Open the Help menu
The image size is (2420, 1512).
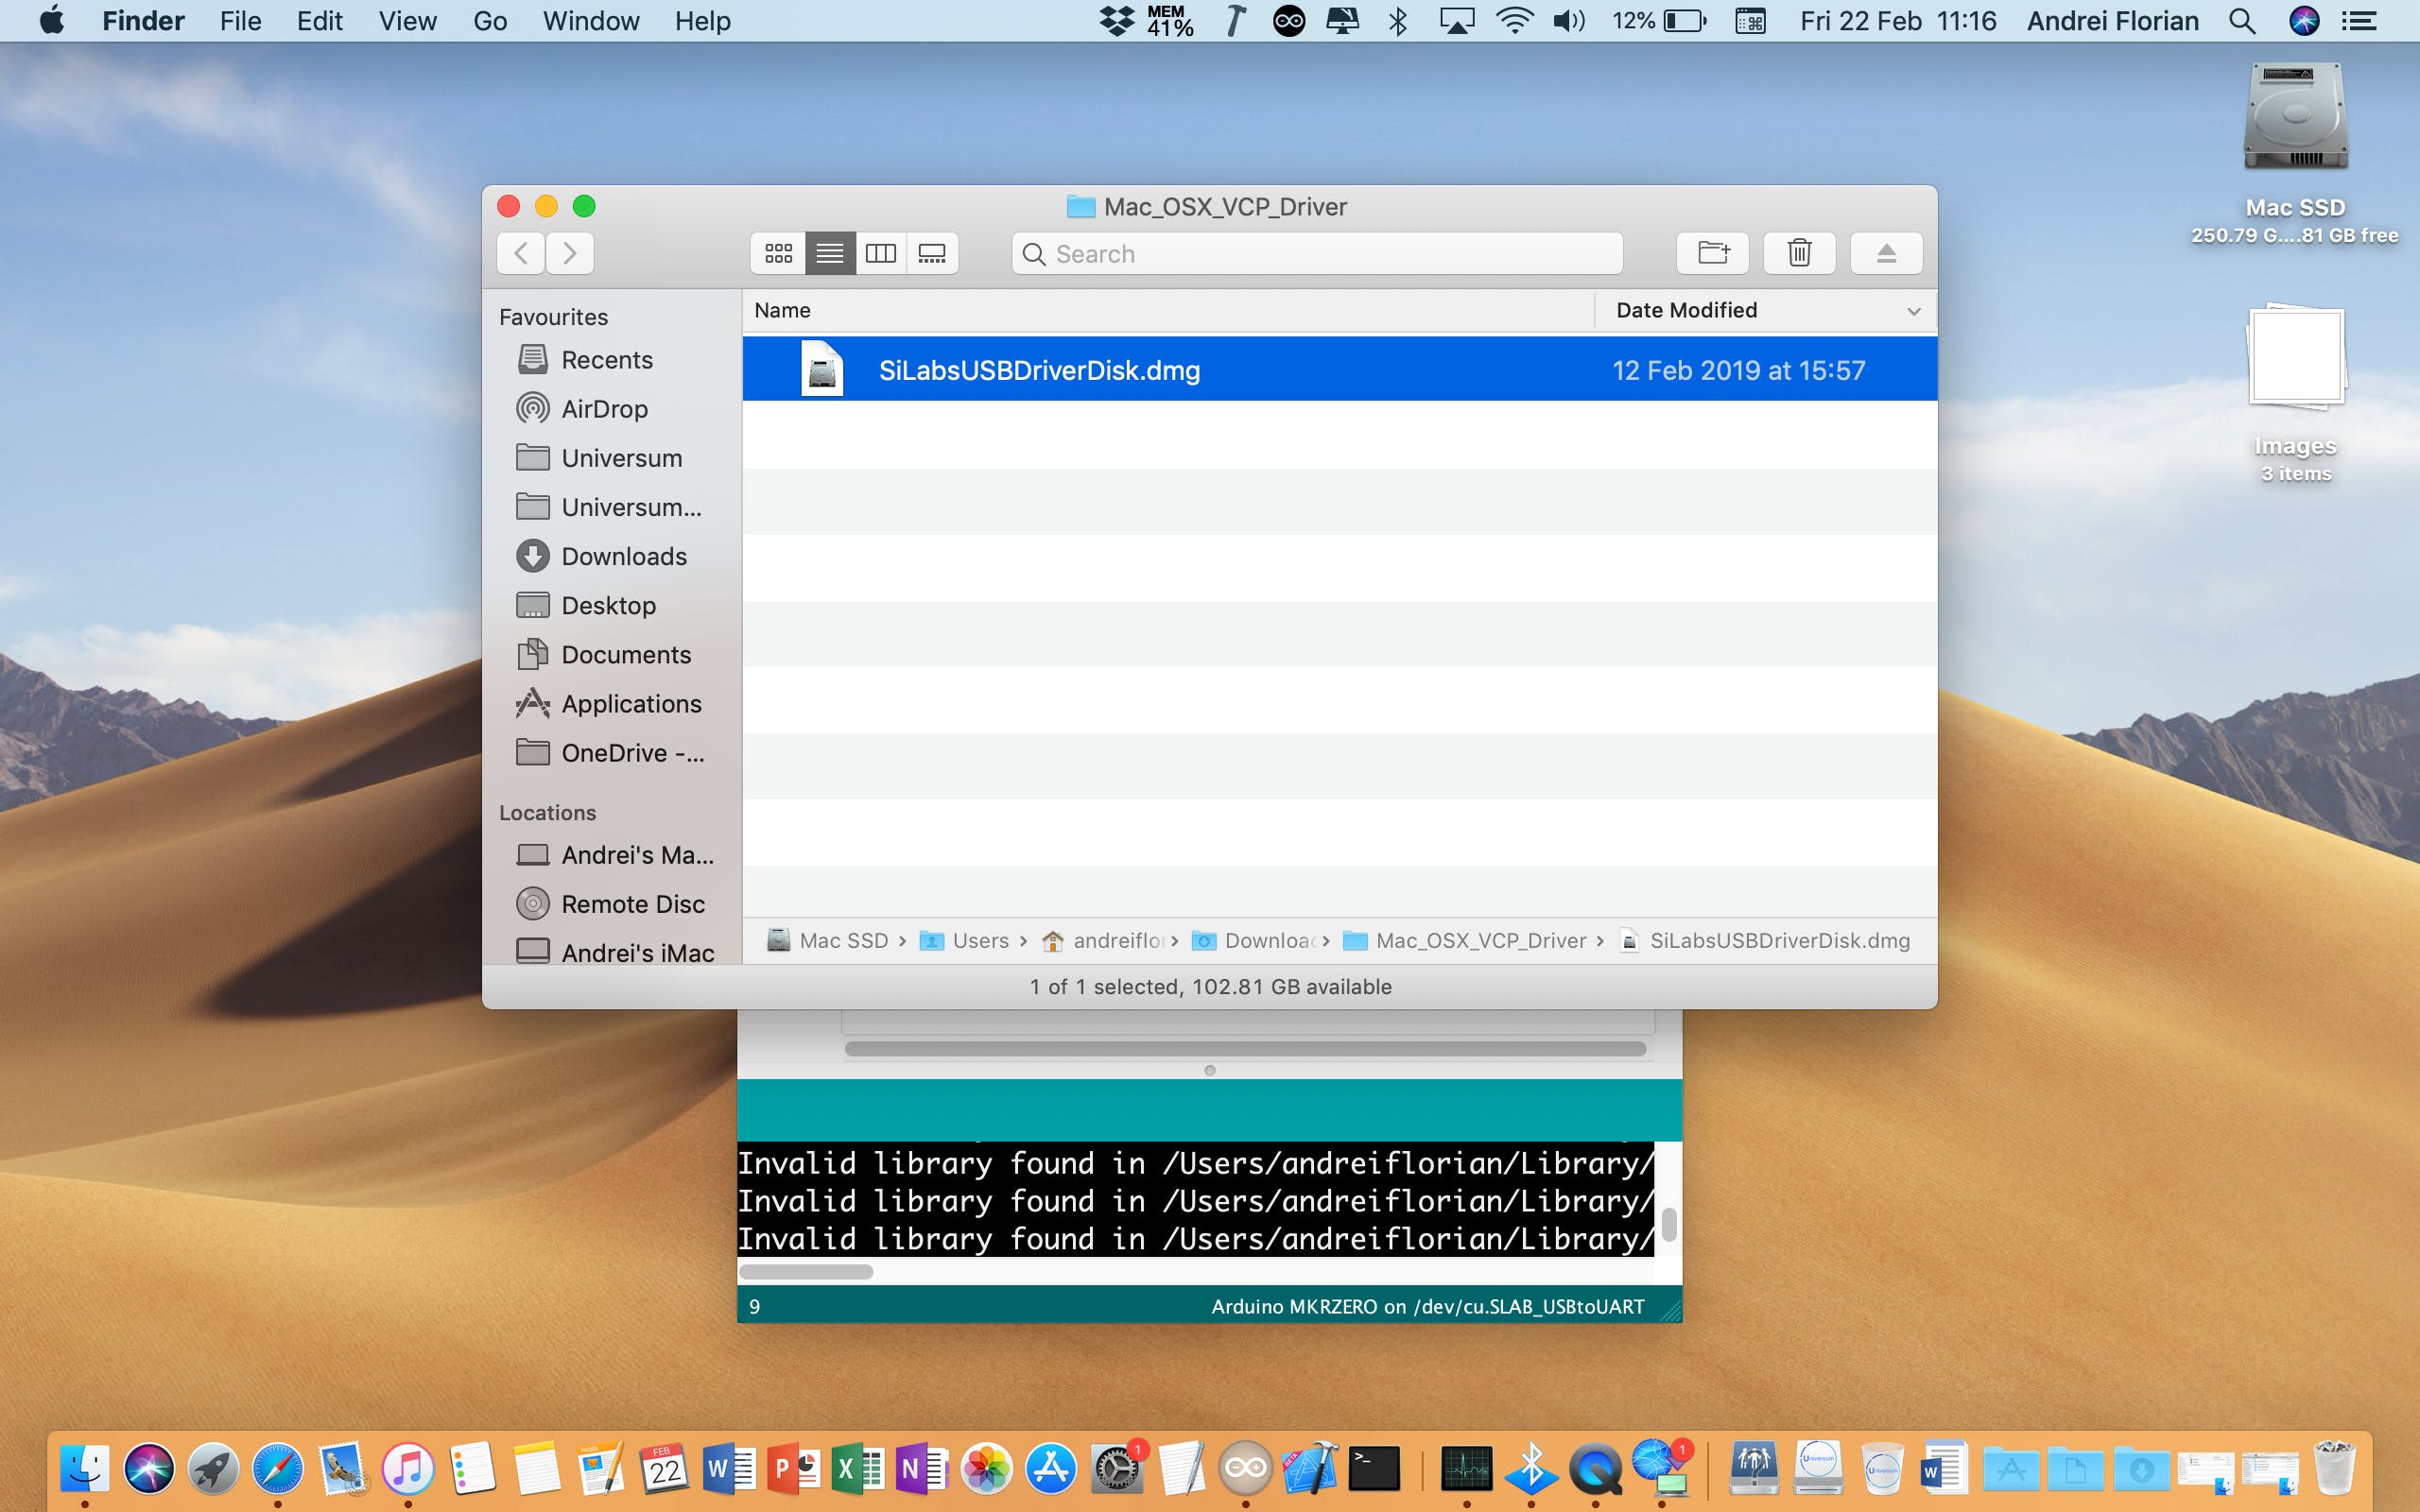coord(702,21)
